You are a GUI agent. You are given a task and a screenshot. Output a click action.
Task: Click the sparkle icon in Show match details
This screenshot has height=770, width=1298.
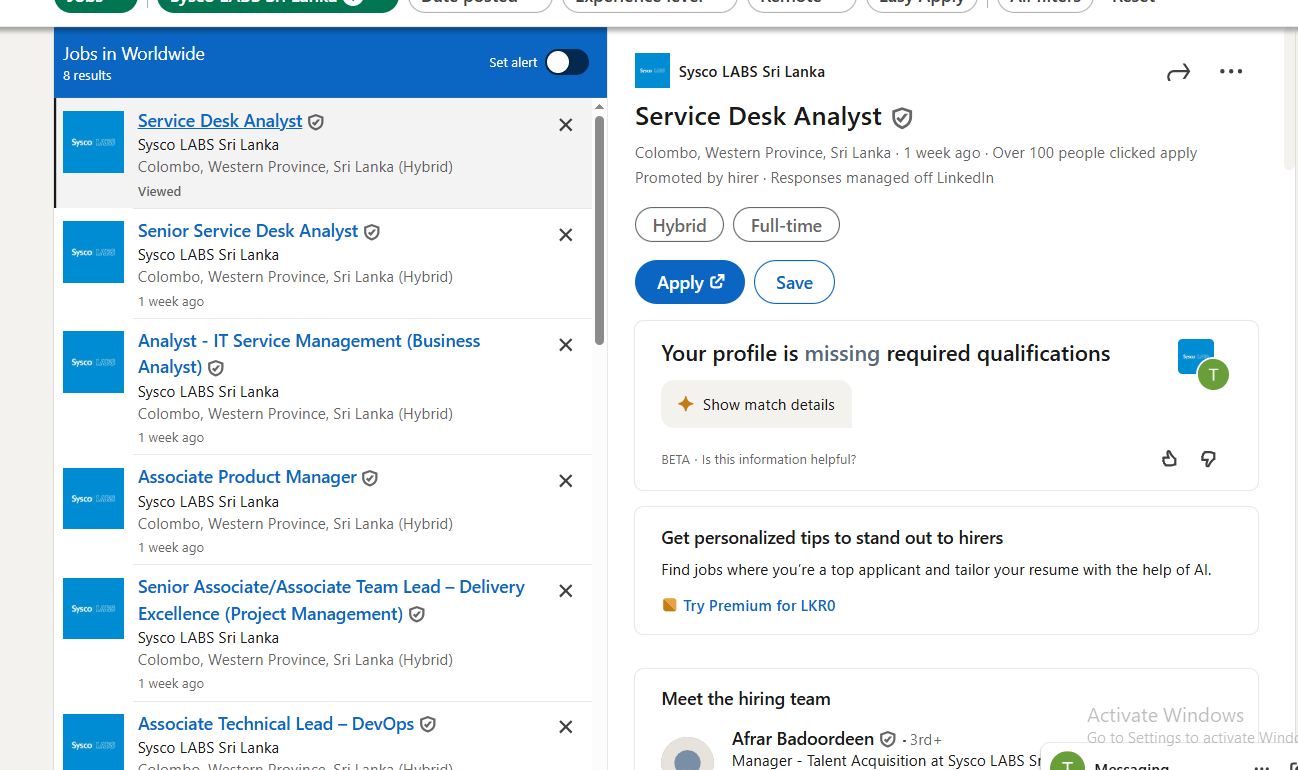point(686,404)
